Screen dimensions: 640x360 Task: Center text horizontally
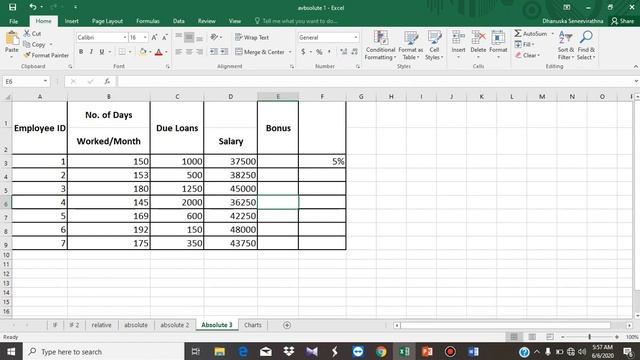coord(189,52)
